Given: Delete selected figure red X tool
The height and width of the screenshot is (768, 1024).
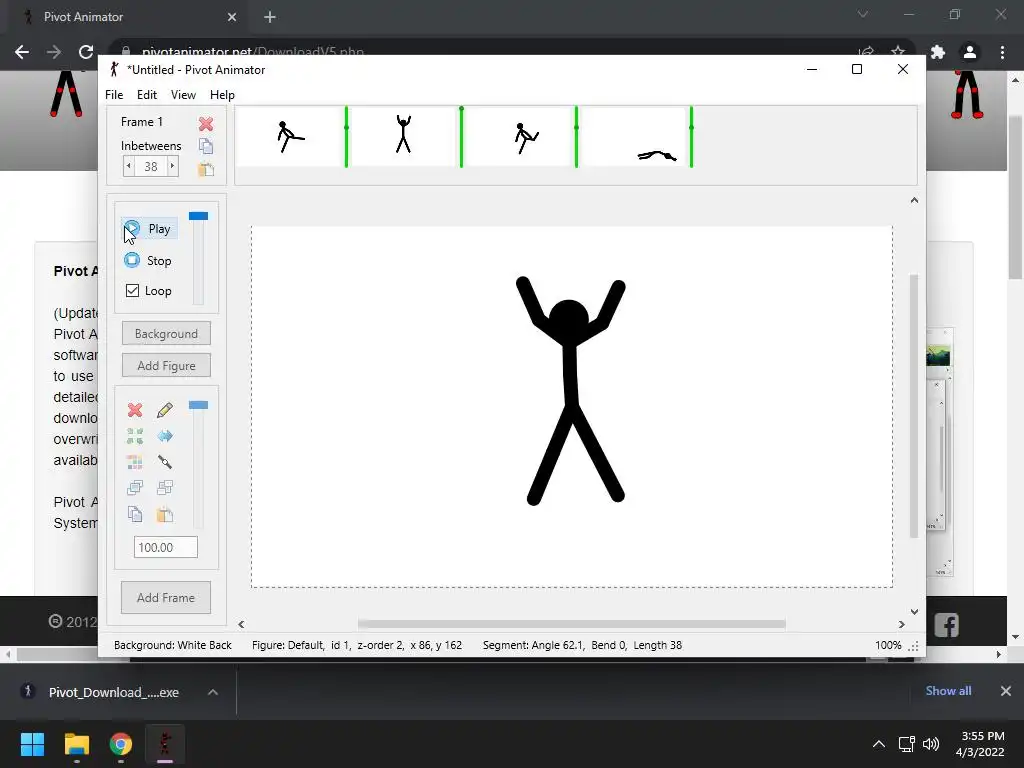Looking at the screenshot, I should click(x=135, y=410).
